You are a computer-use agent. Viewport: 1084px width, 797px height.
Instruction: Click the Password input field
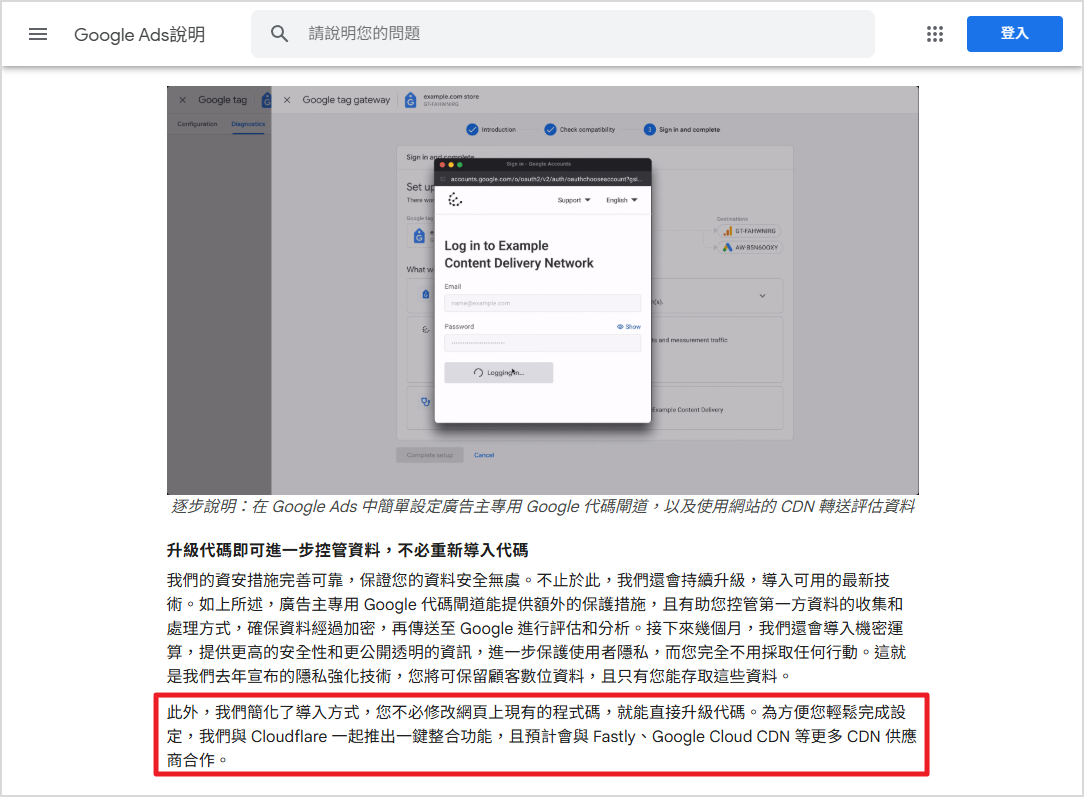point(543,344)
